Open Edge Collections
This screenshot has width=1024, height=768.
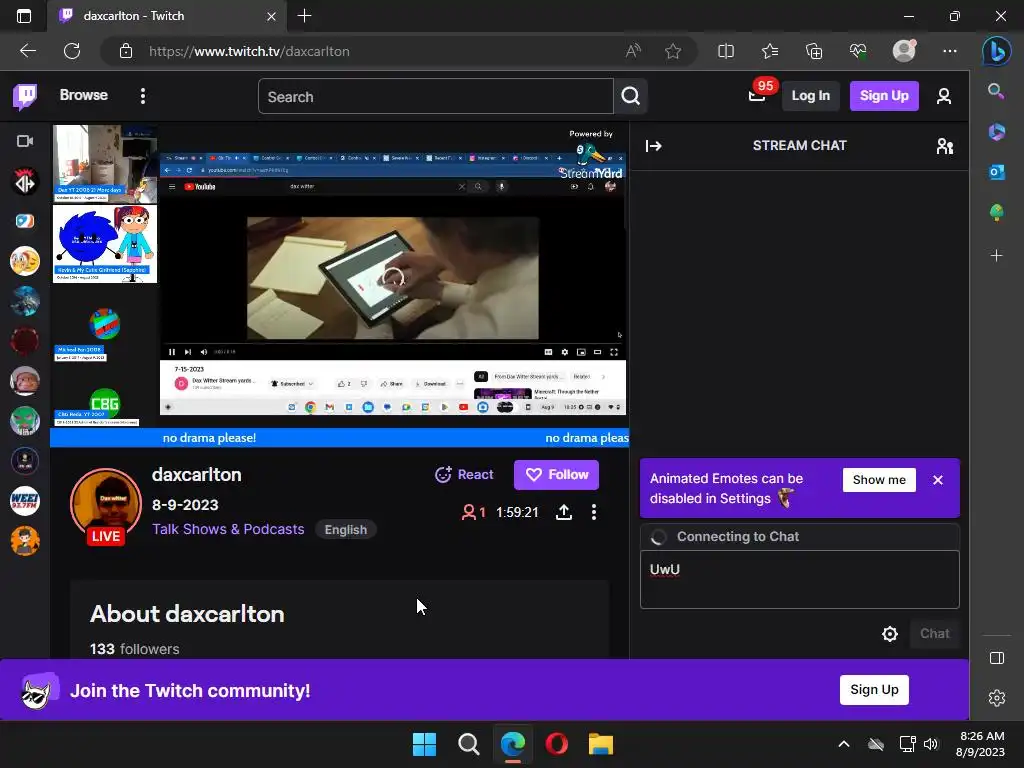pos(814,51)
